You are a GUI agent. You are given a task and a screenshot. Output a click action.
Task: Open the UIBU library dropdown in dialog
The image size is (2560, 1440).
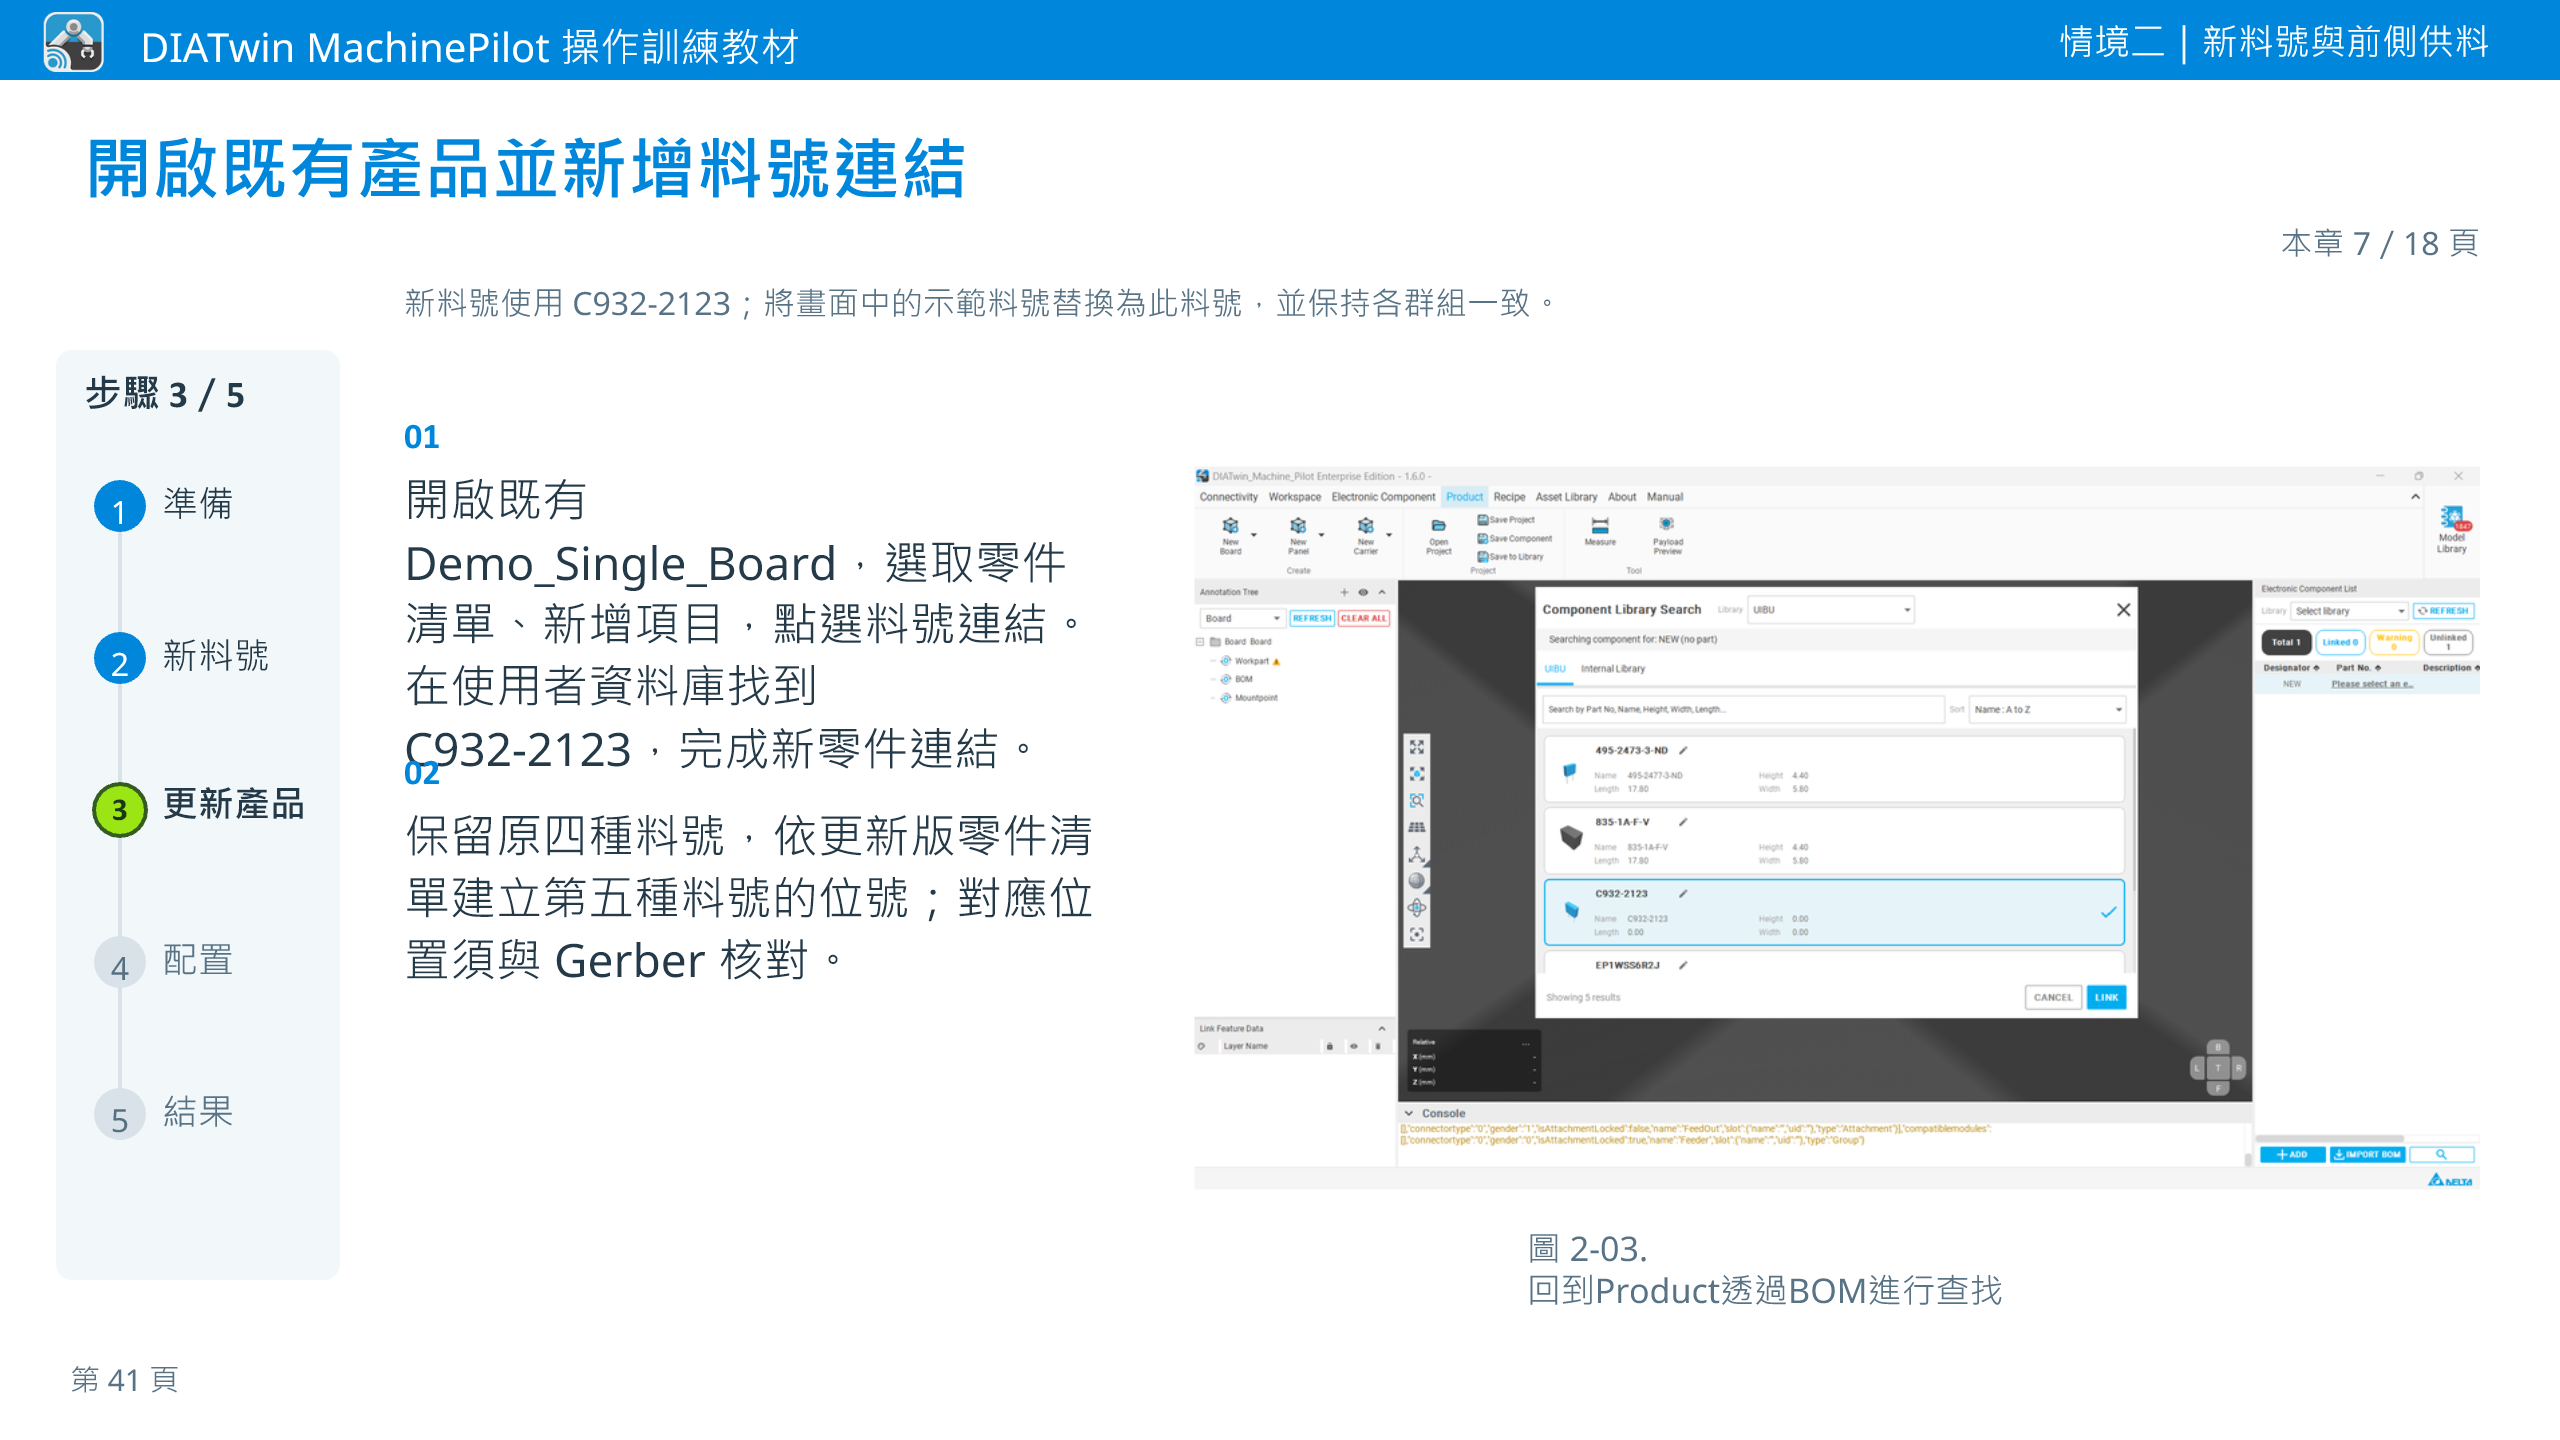pyautogui.click(x=1831, y=610)
